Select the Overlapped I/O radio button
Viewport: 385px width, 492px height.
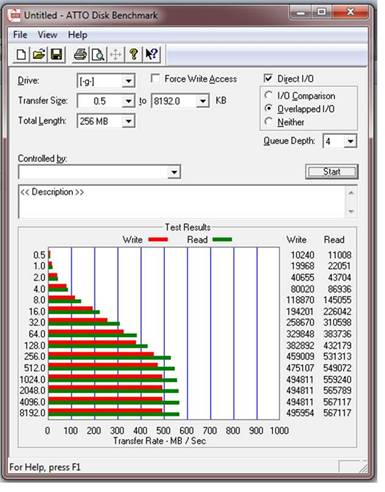268,109
